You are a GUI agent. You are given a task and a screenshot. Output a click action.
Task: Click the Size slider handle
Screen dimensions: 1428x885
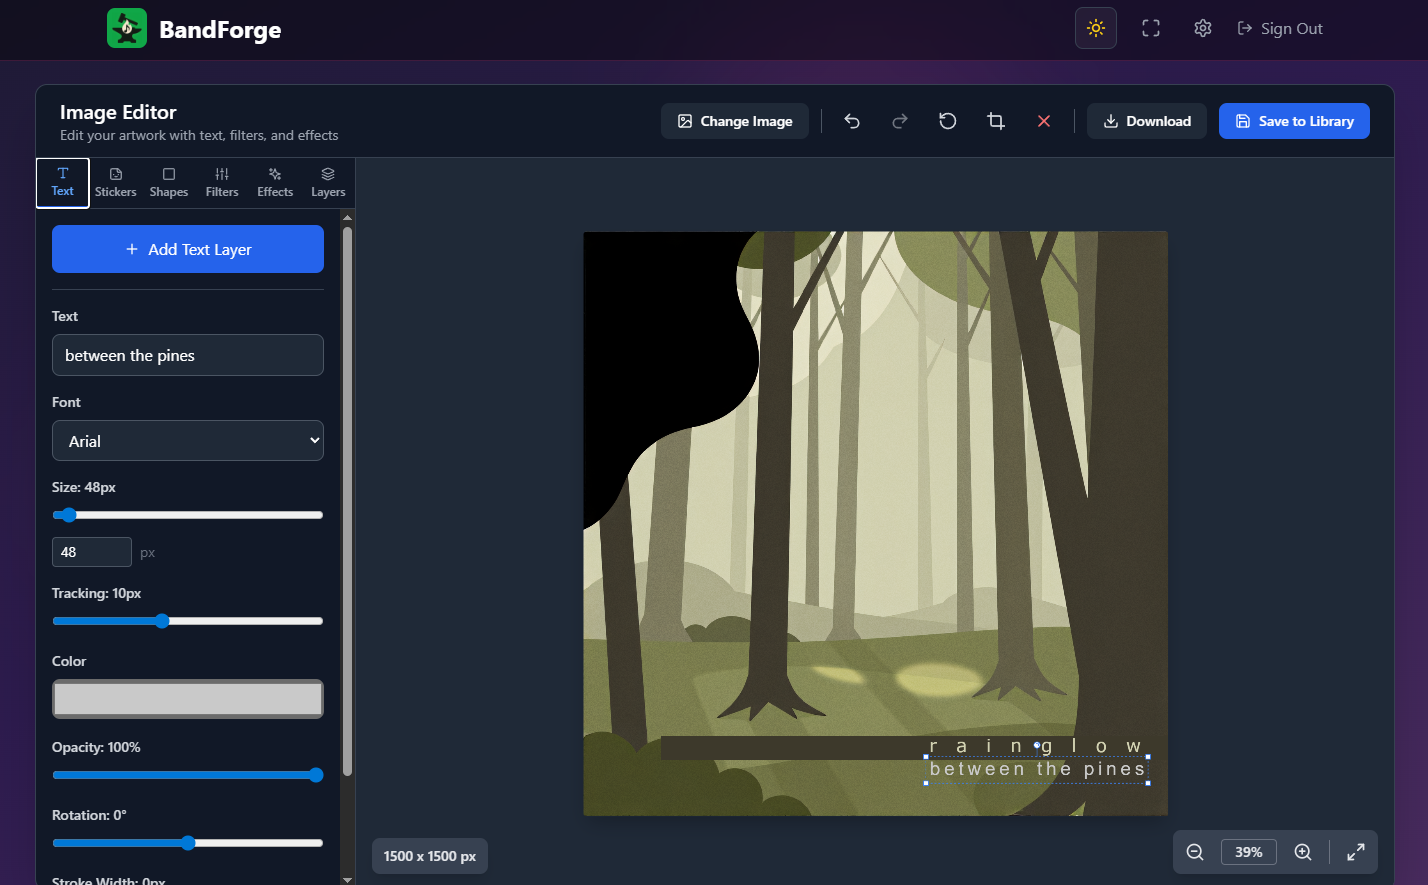(x=68, y=515)
